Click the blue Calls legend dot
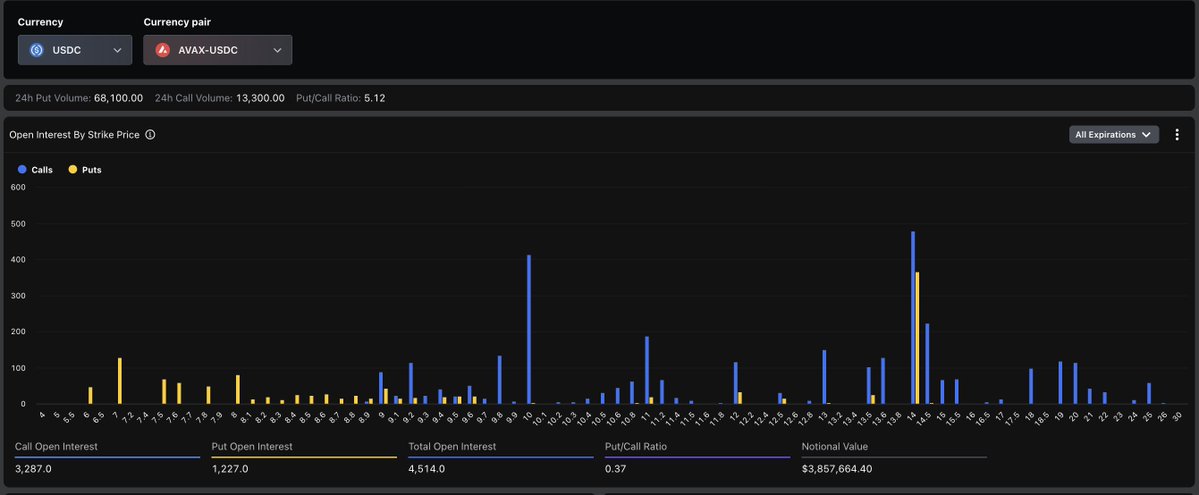 click(x=22, y=170)
